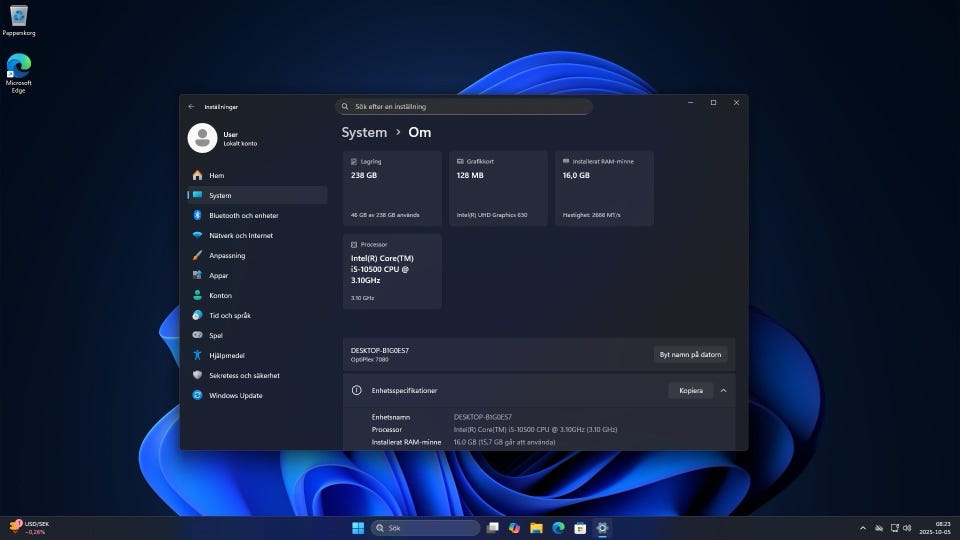The image size is (960, 540).
Task: Open the Hem section in the sidebar
Action: coord(216,175)
